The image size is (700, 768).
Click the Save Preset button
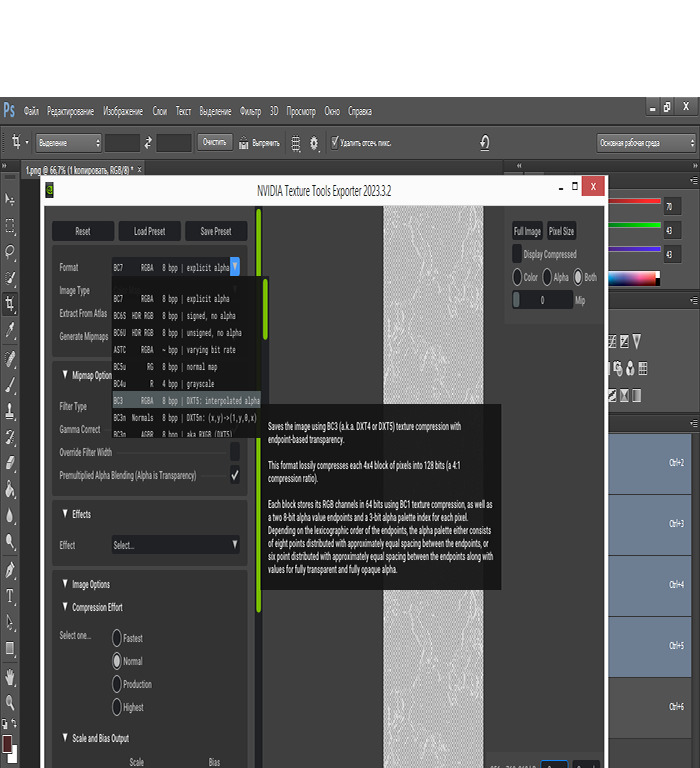pyautogui.click(x=216, y=231)
